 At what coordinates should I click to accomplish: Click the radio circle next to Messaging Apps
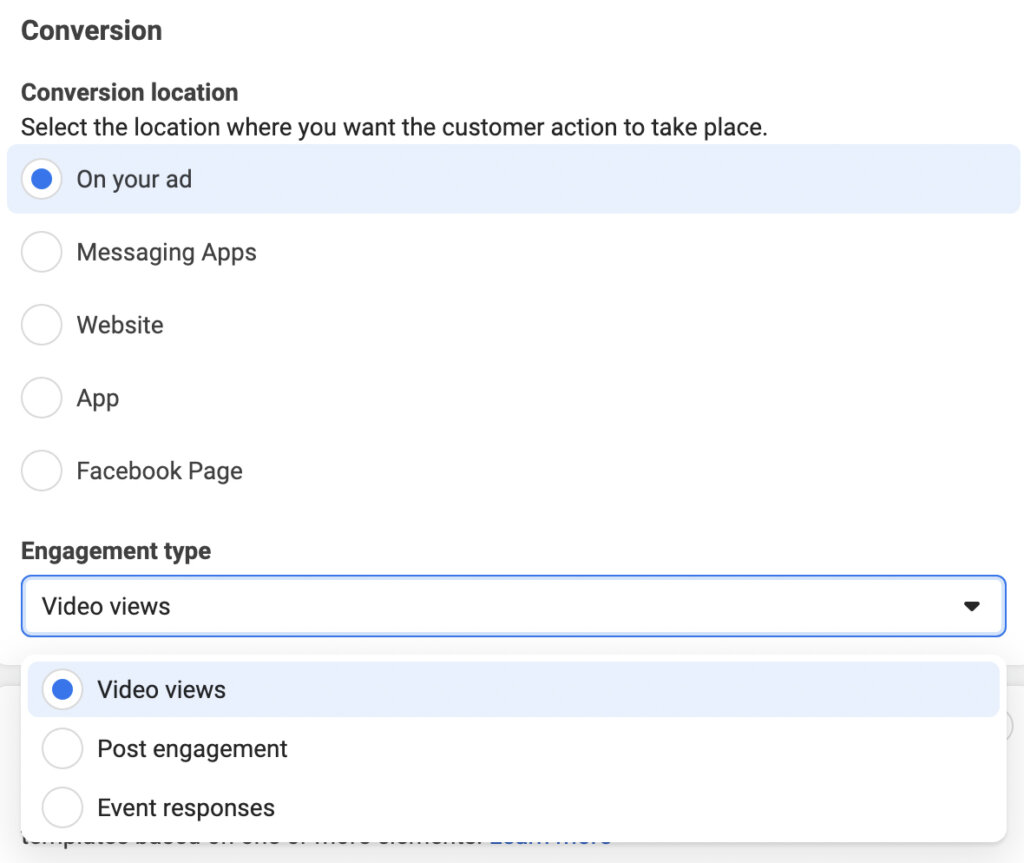(x=41, y=252)
